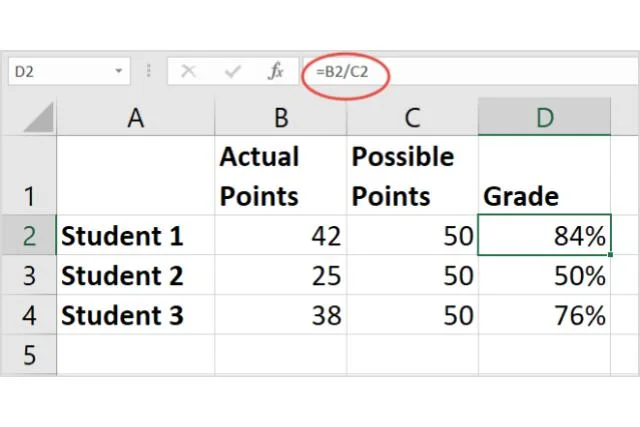Click the formula bar containing =B2/C2
Screen dimensions: 640x427
pyautogui.click(x=450, y=71)
